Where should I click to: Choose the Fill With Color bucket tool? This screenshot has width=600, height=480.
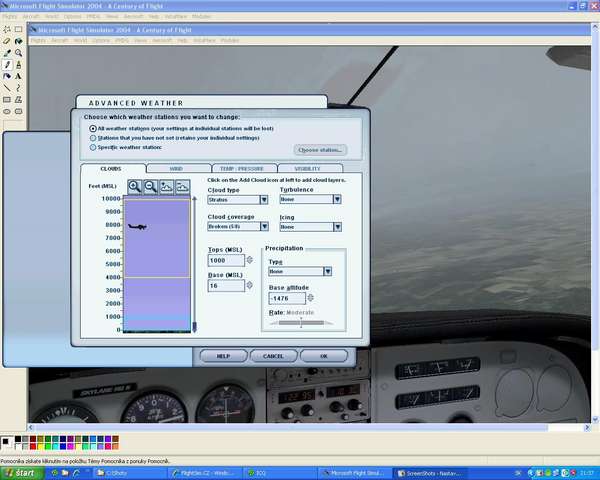18,41
